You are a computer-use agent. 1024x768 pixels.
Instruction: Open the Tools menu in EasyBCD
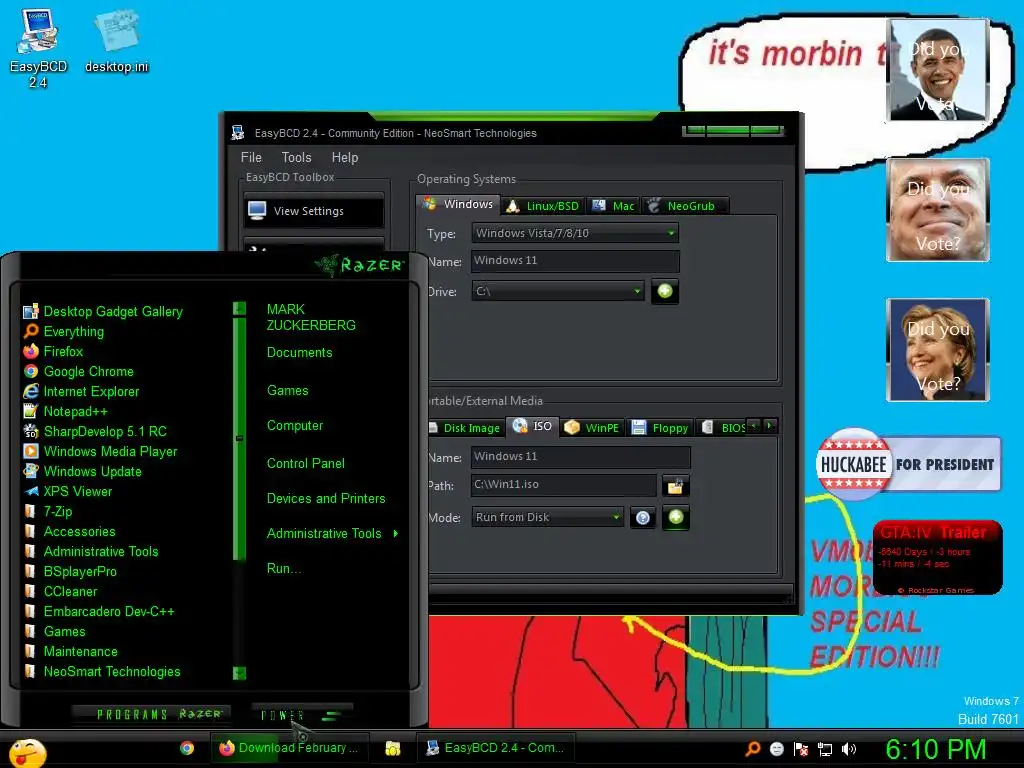click(296, 157)
